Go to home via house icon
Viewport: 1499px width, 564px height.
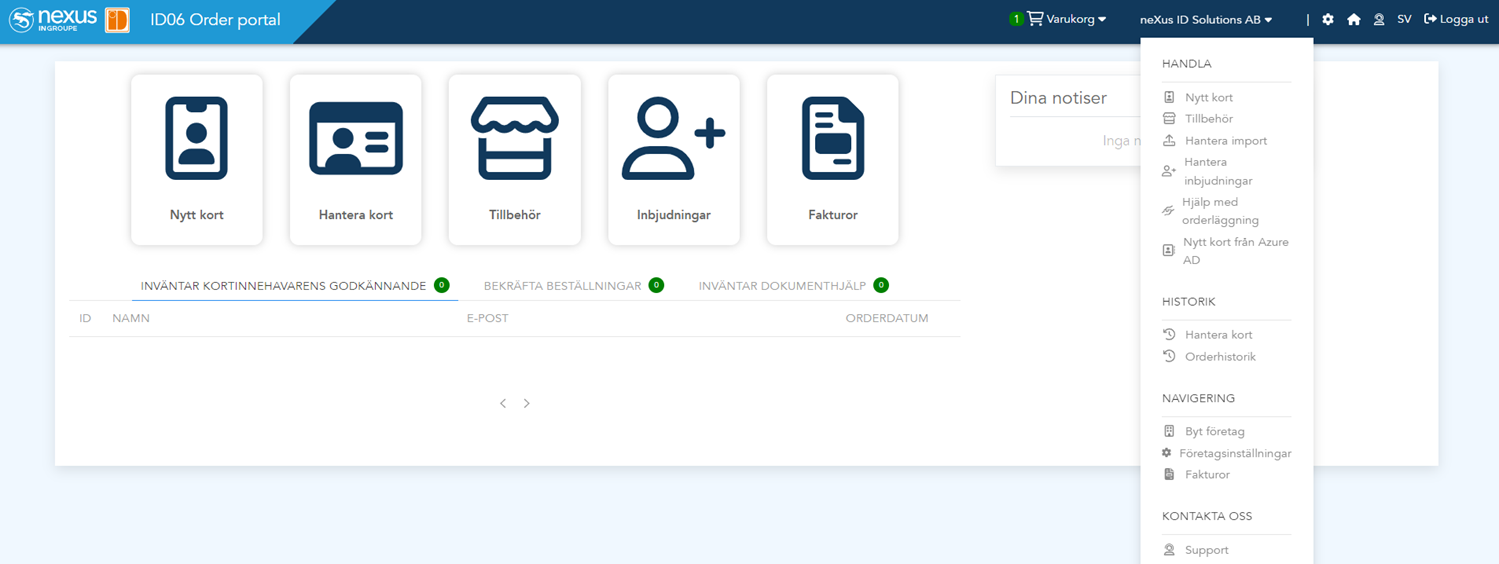click(x=1354, y=19)
